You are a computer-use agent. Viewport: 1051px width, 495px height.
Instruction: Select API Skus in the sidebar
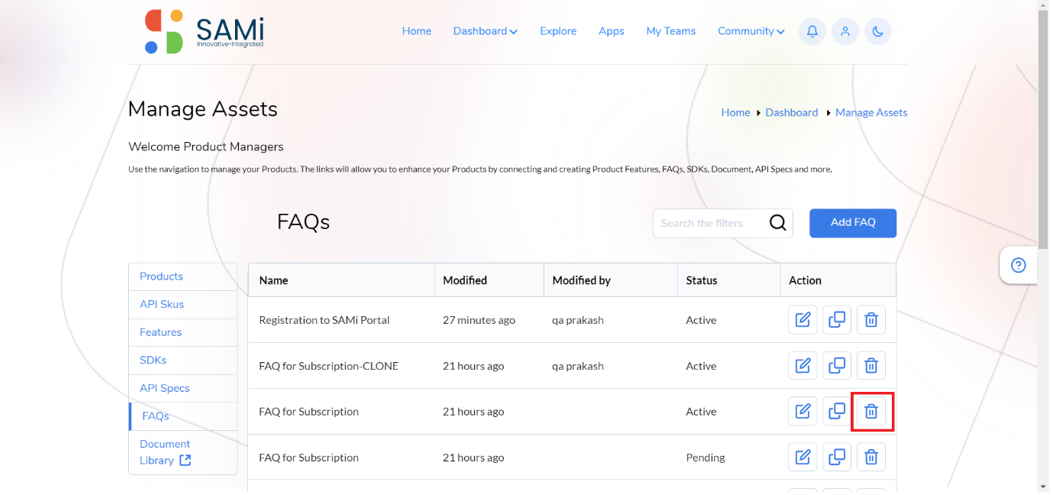tap(183, 305)
